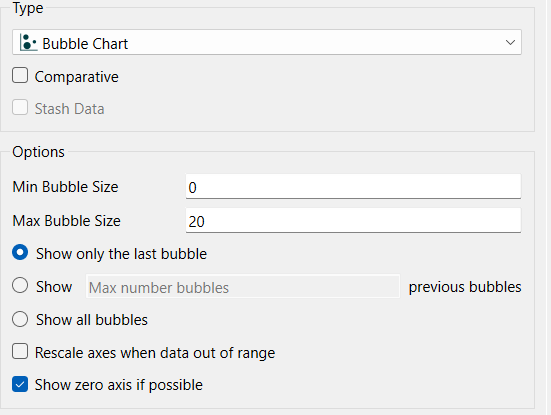The height and width of the screenshot is (415, 551).
Task: Tick the greyed-out Stash Data checkbox
Action: [x=20, y=107]
